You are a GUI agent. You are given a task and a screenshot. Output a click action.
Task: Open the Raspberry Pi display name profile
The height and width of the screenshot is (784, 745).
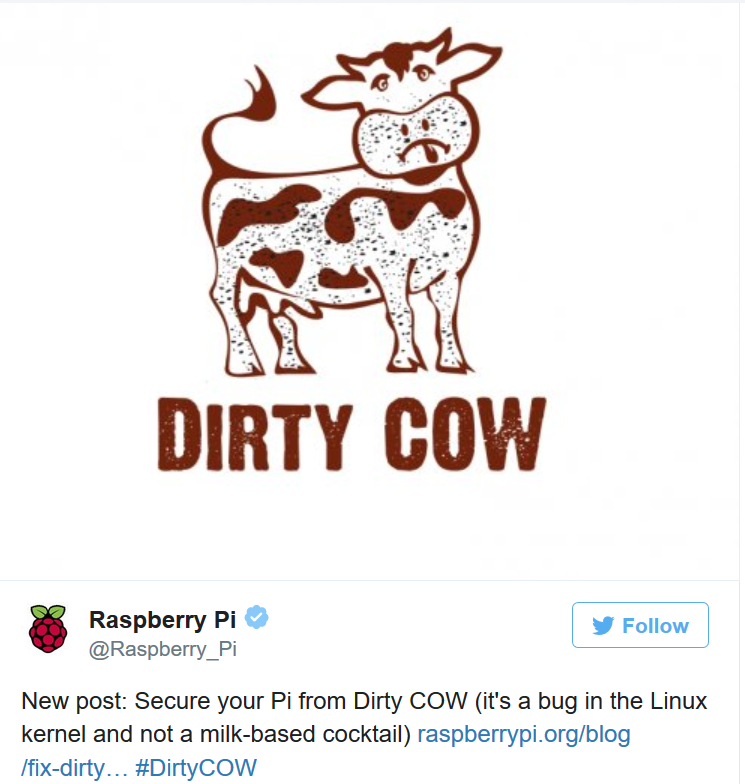(162, 620)
